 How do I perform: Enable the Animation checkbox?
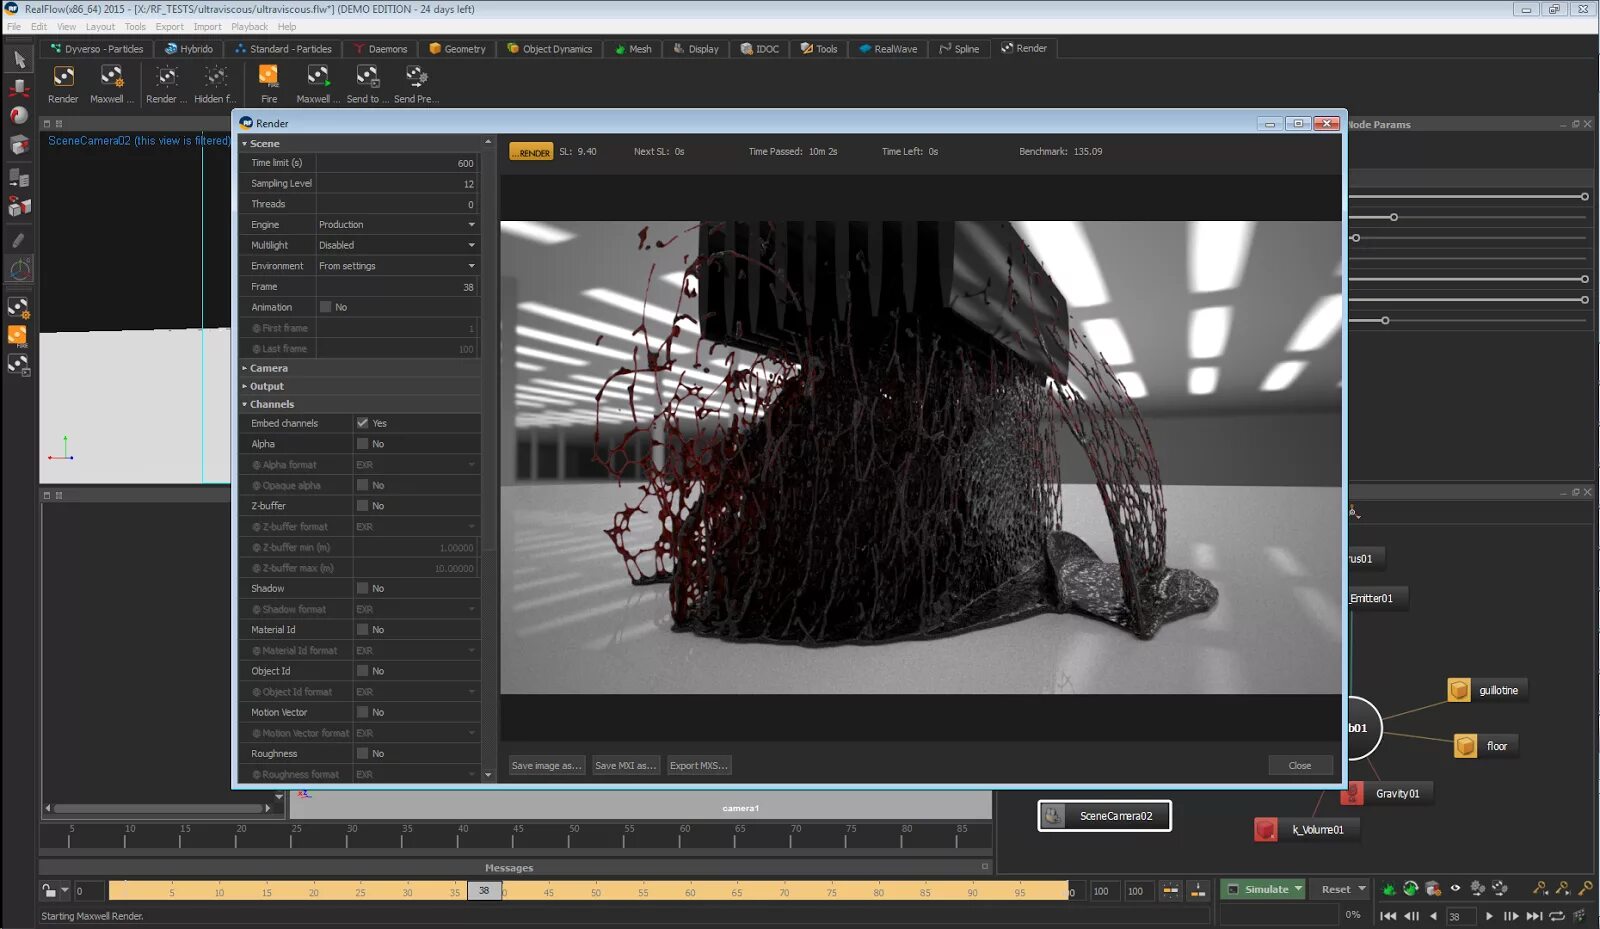(x=325, y=307)
